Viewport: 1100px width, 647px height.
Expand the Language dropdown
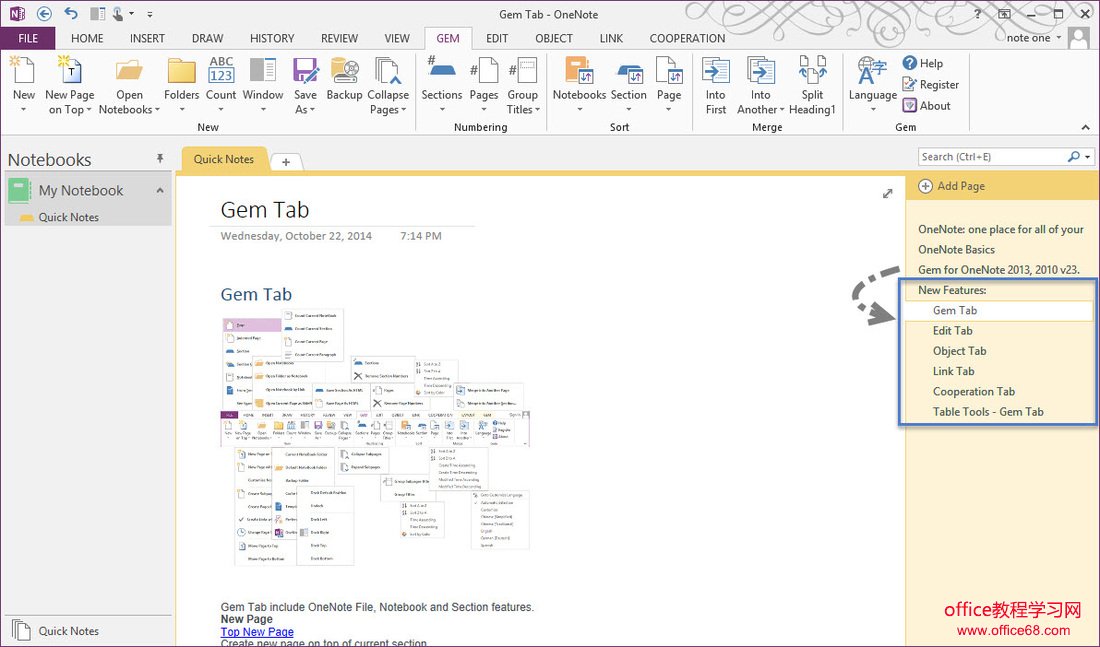[x=873, y=109]
